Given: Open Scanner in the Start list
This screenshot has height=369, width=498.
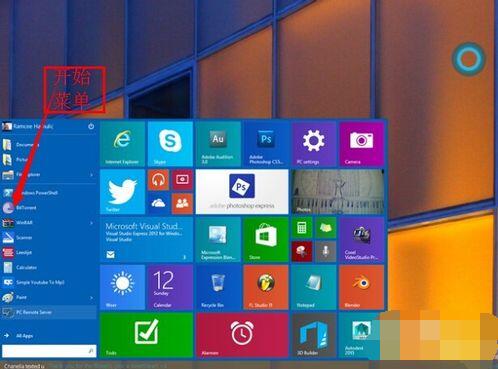Looking at the screenshot, I should click(49, 237).
